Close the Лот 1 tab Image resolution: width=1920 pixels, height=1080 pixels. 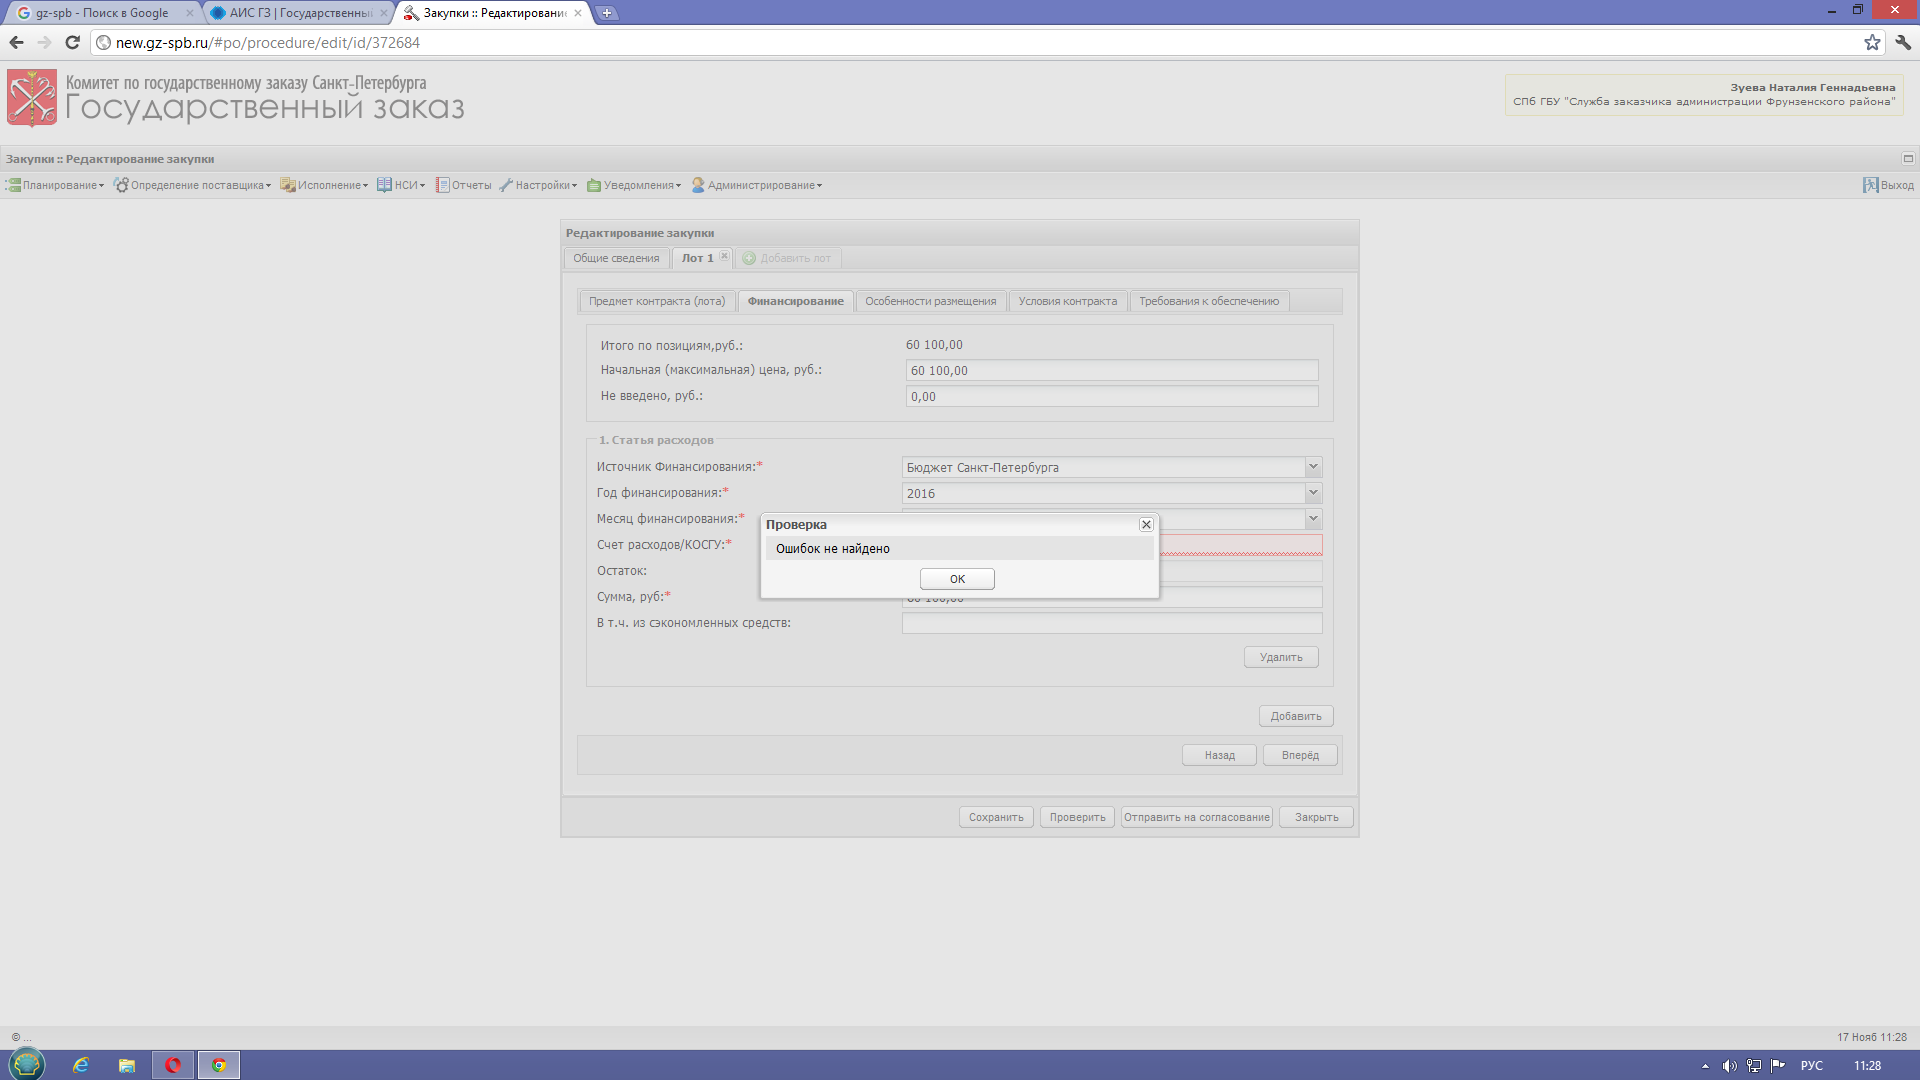724,256
